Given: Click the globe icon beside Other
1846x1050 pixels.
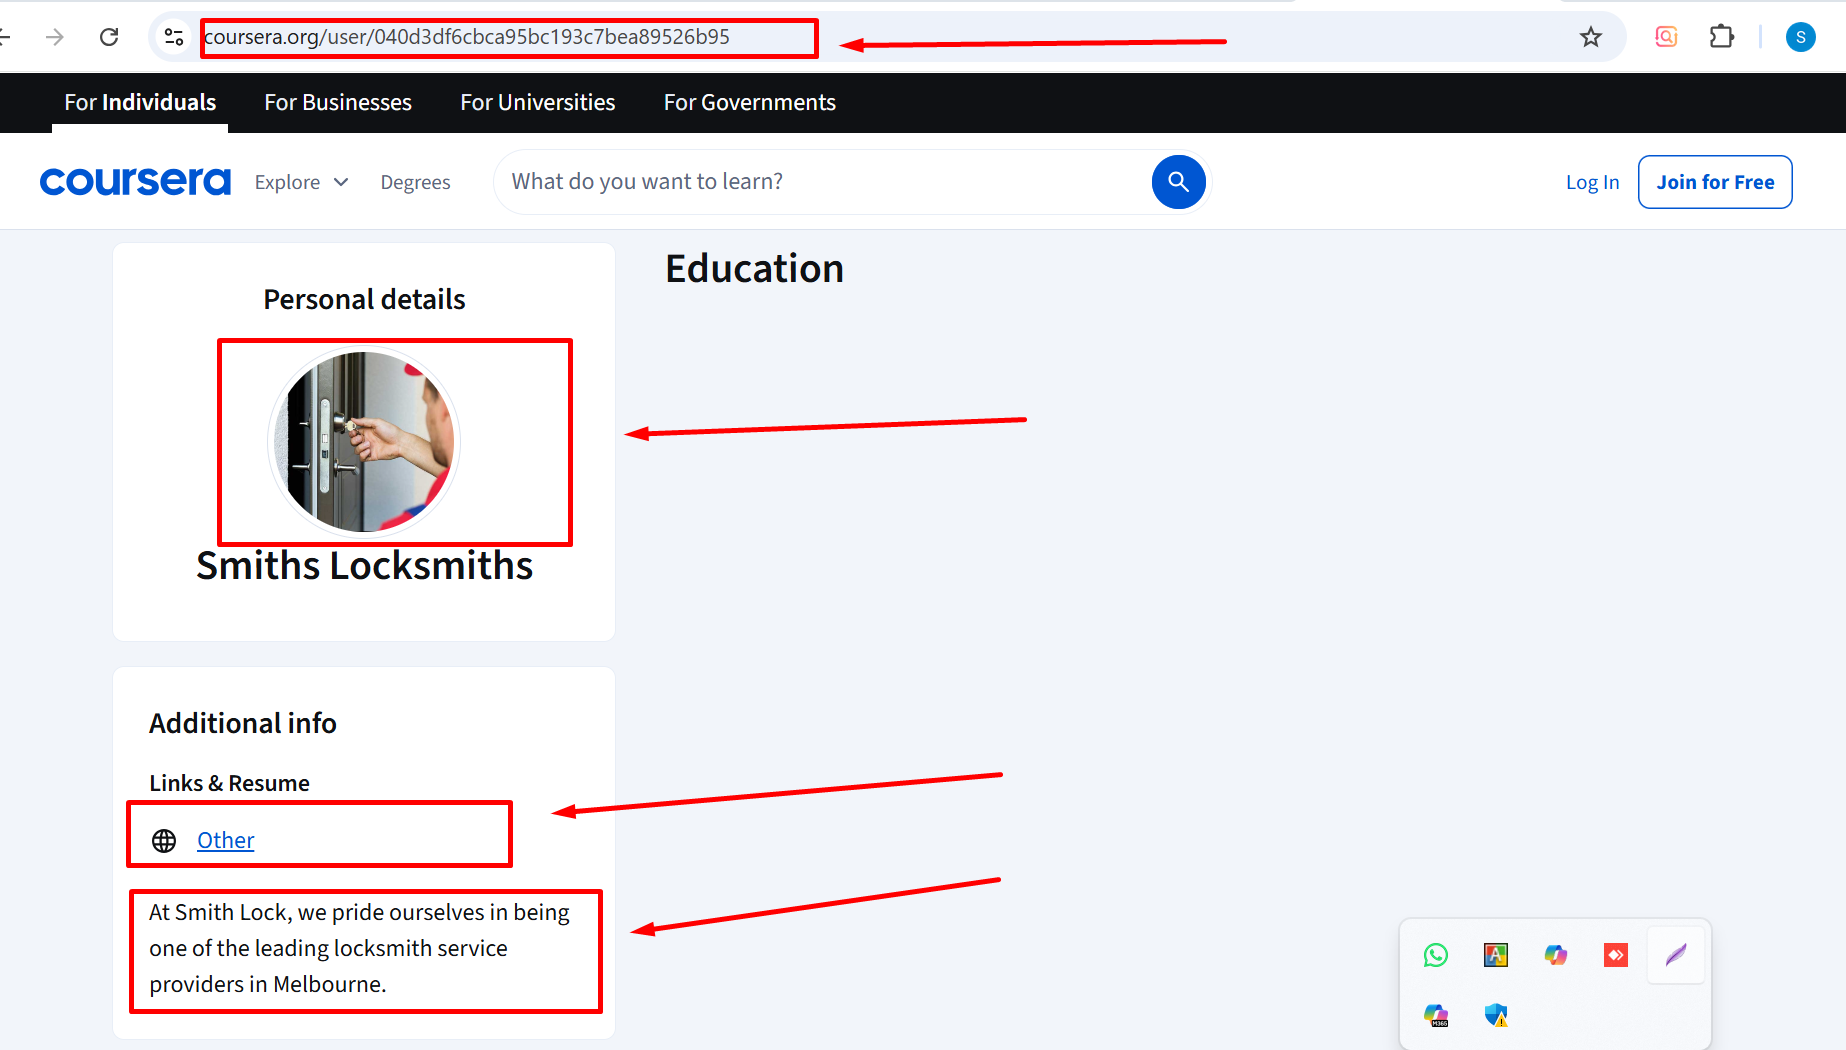Looking at the screenshot, I should pos(164,841).
